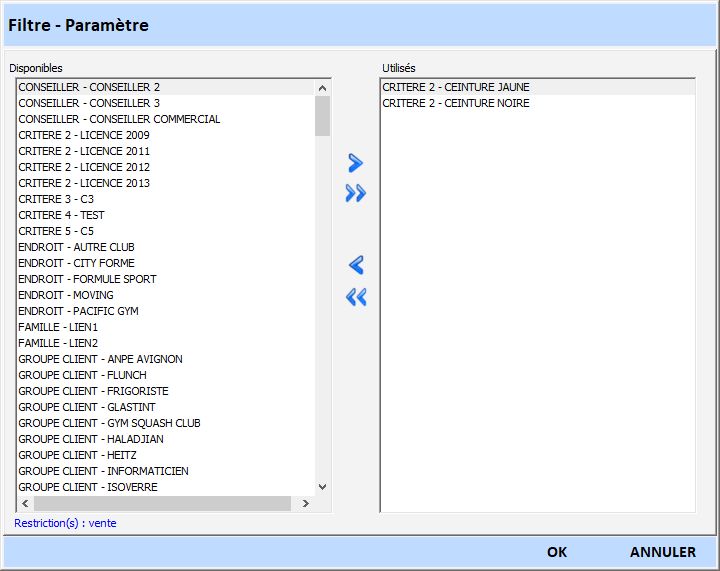Viewport: 720px width, 571px height.
Task: Click the Restriction(s) : vente text
Action: click(65, 523)
